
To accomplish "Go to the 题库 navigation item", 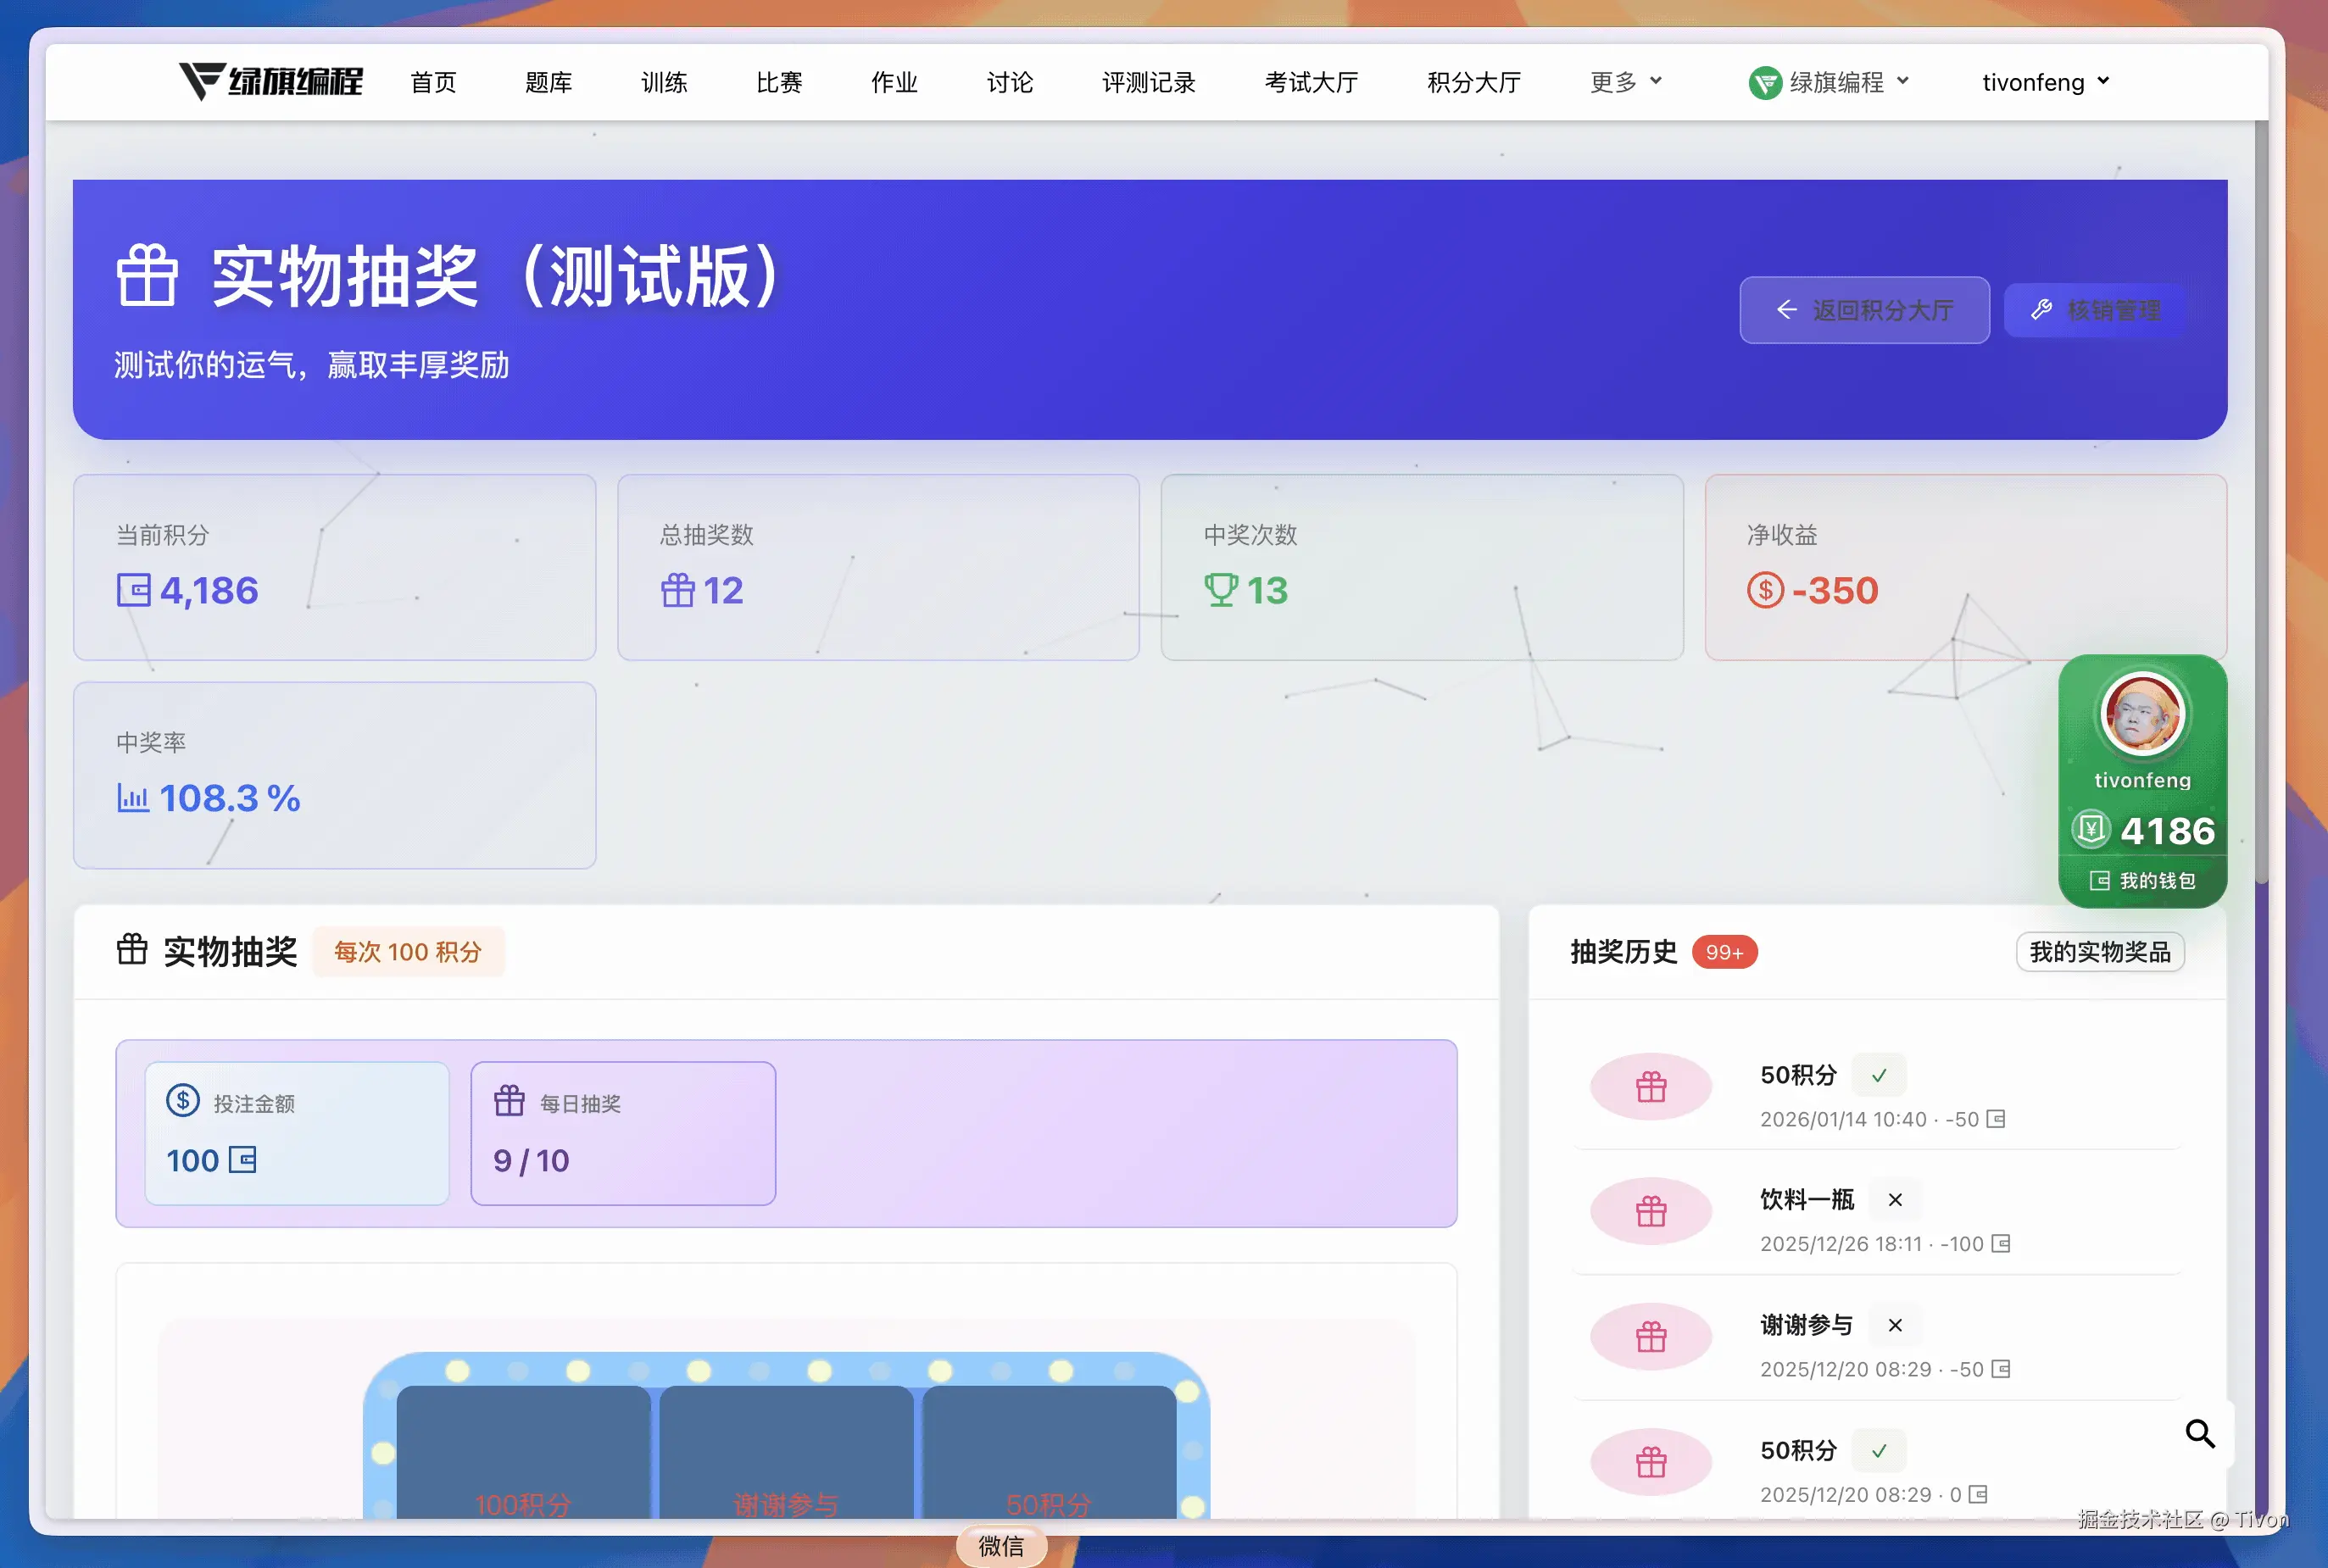I will (x=548, y=82).
